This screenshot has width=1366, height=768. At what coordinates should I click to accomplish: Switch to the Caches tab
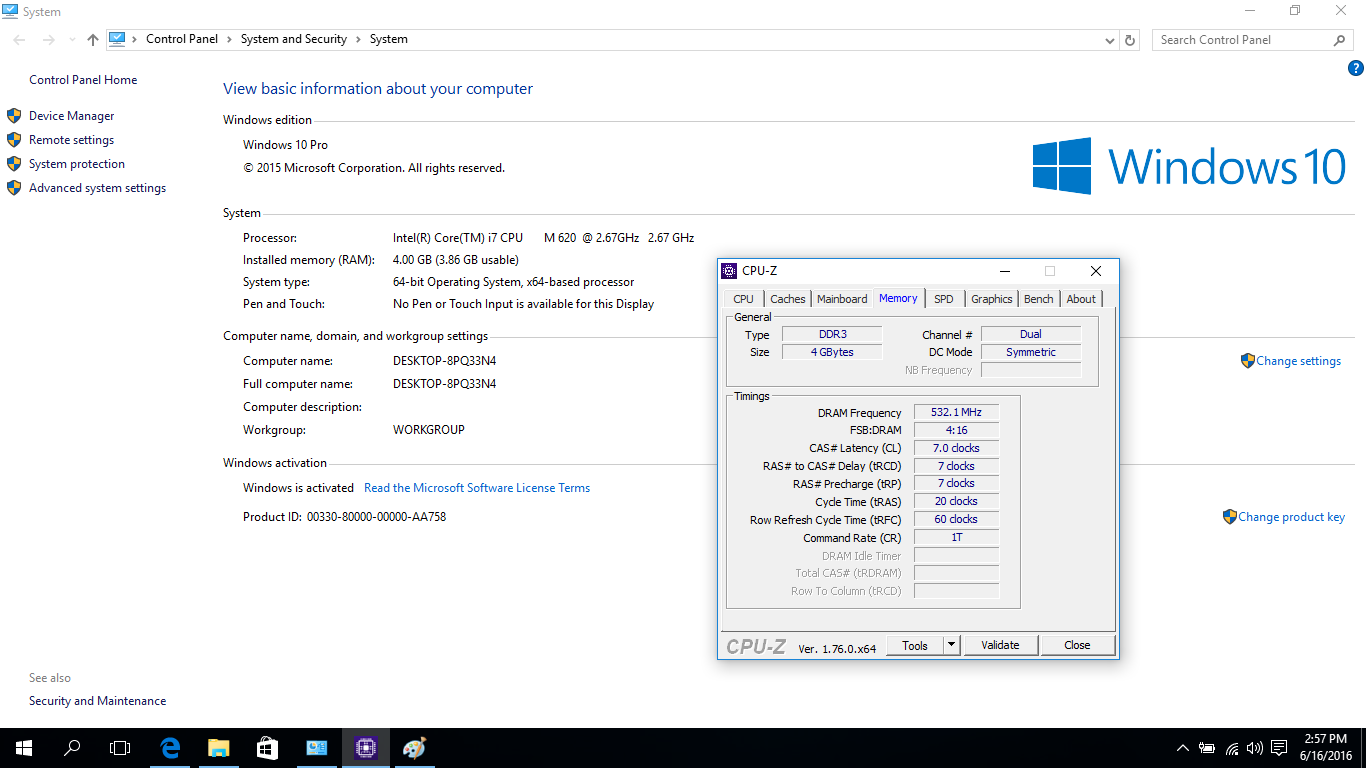[x=788, y=299]
